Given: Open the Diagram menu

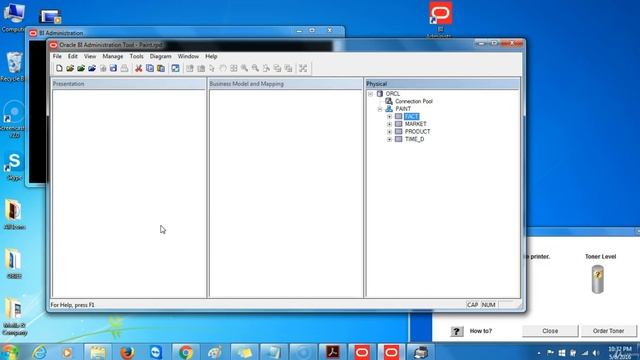Looking at the screenshot, I should (160, 56).
